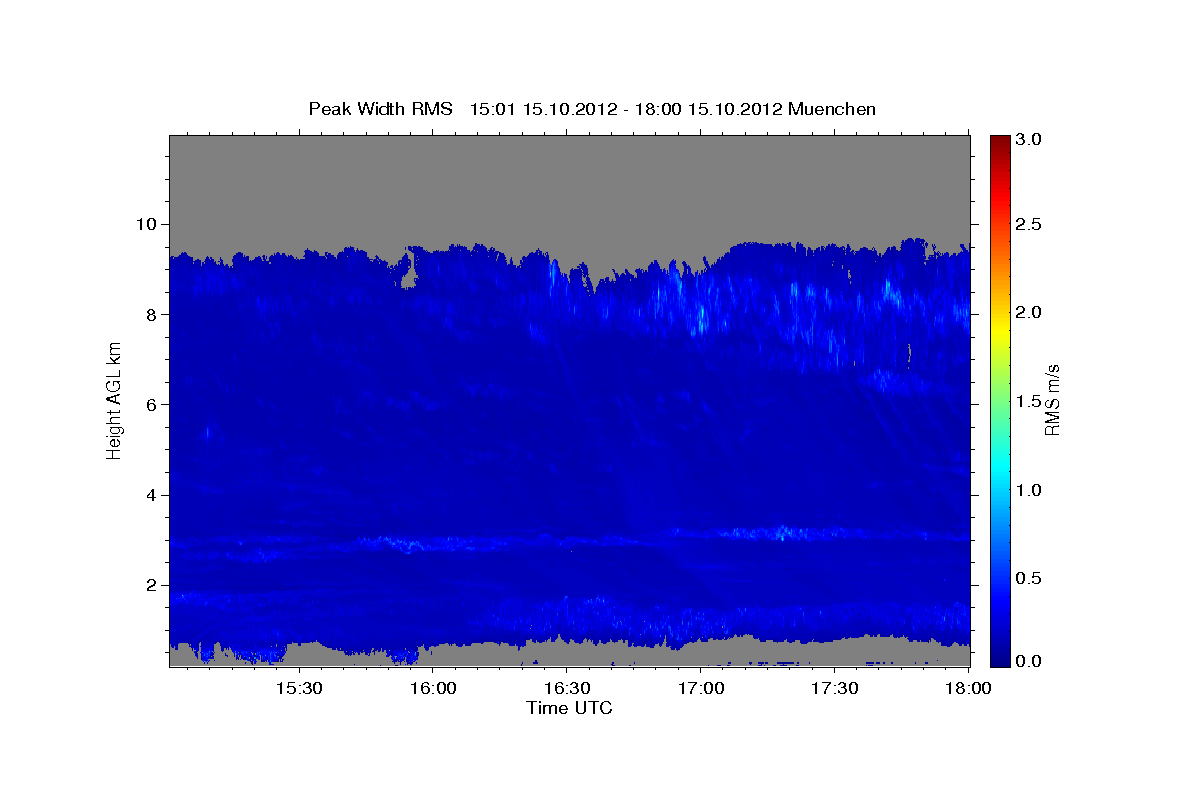The width and height of the screenshot is (1200, 800).
Task: Click the colorbar value 2.0
Action: pyautogui.click(x=1030, y=312)
